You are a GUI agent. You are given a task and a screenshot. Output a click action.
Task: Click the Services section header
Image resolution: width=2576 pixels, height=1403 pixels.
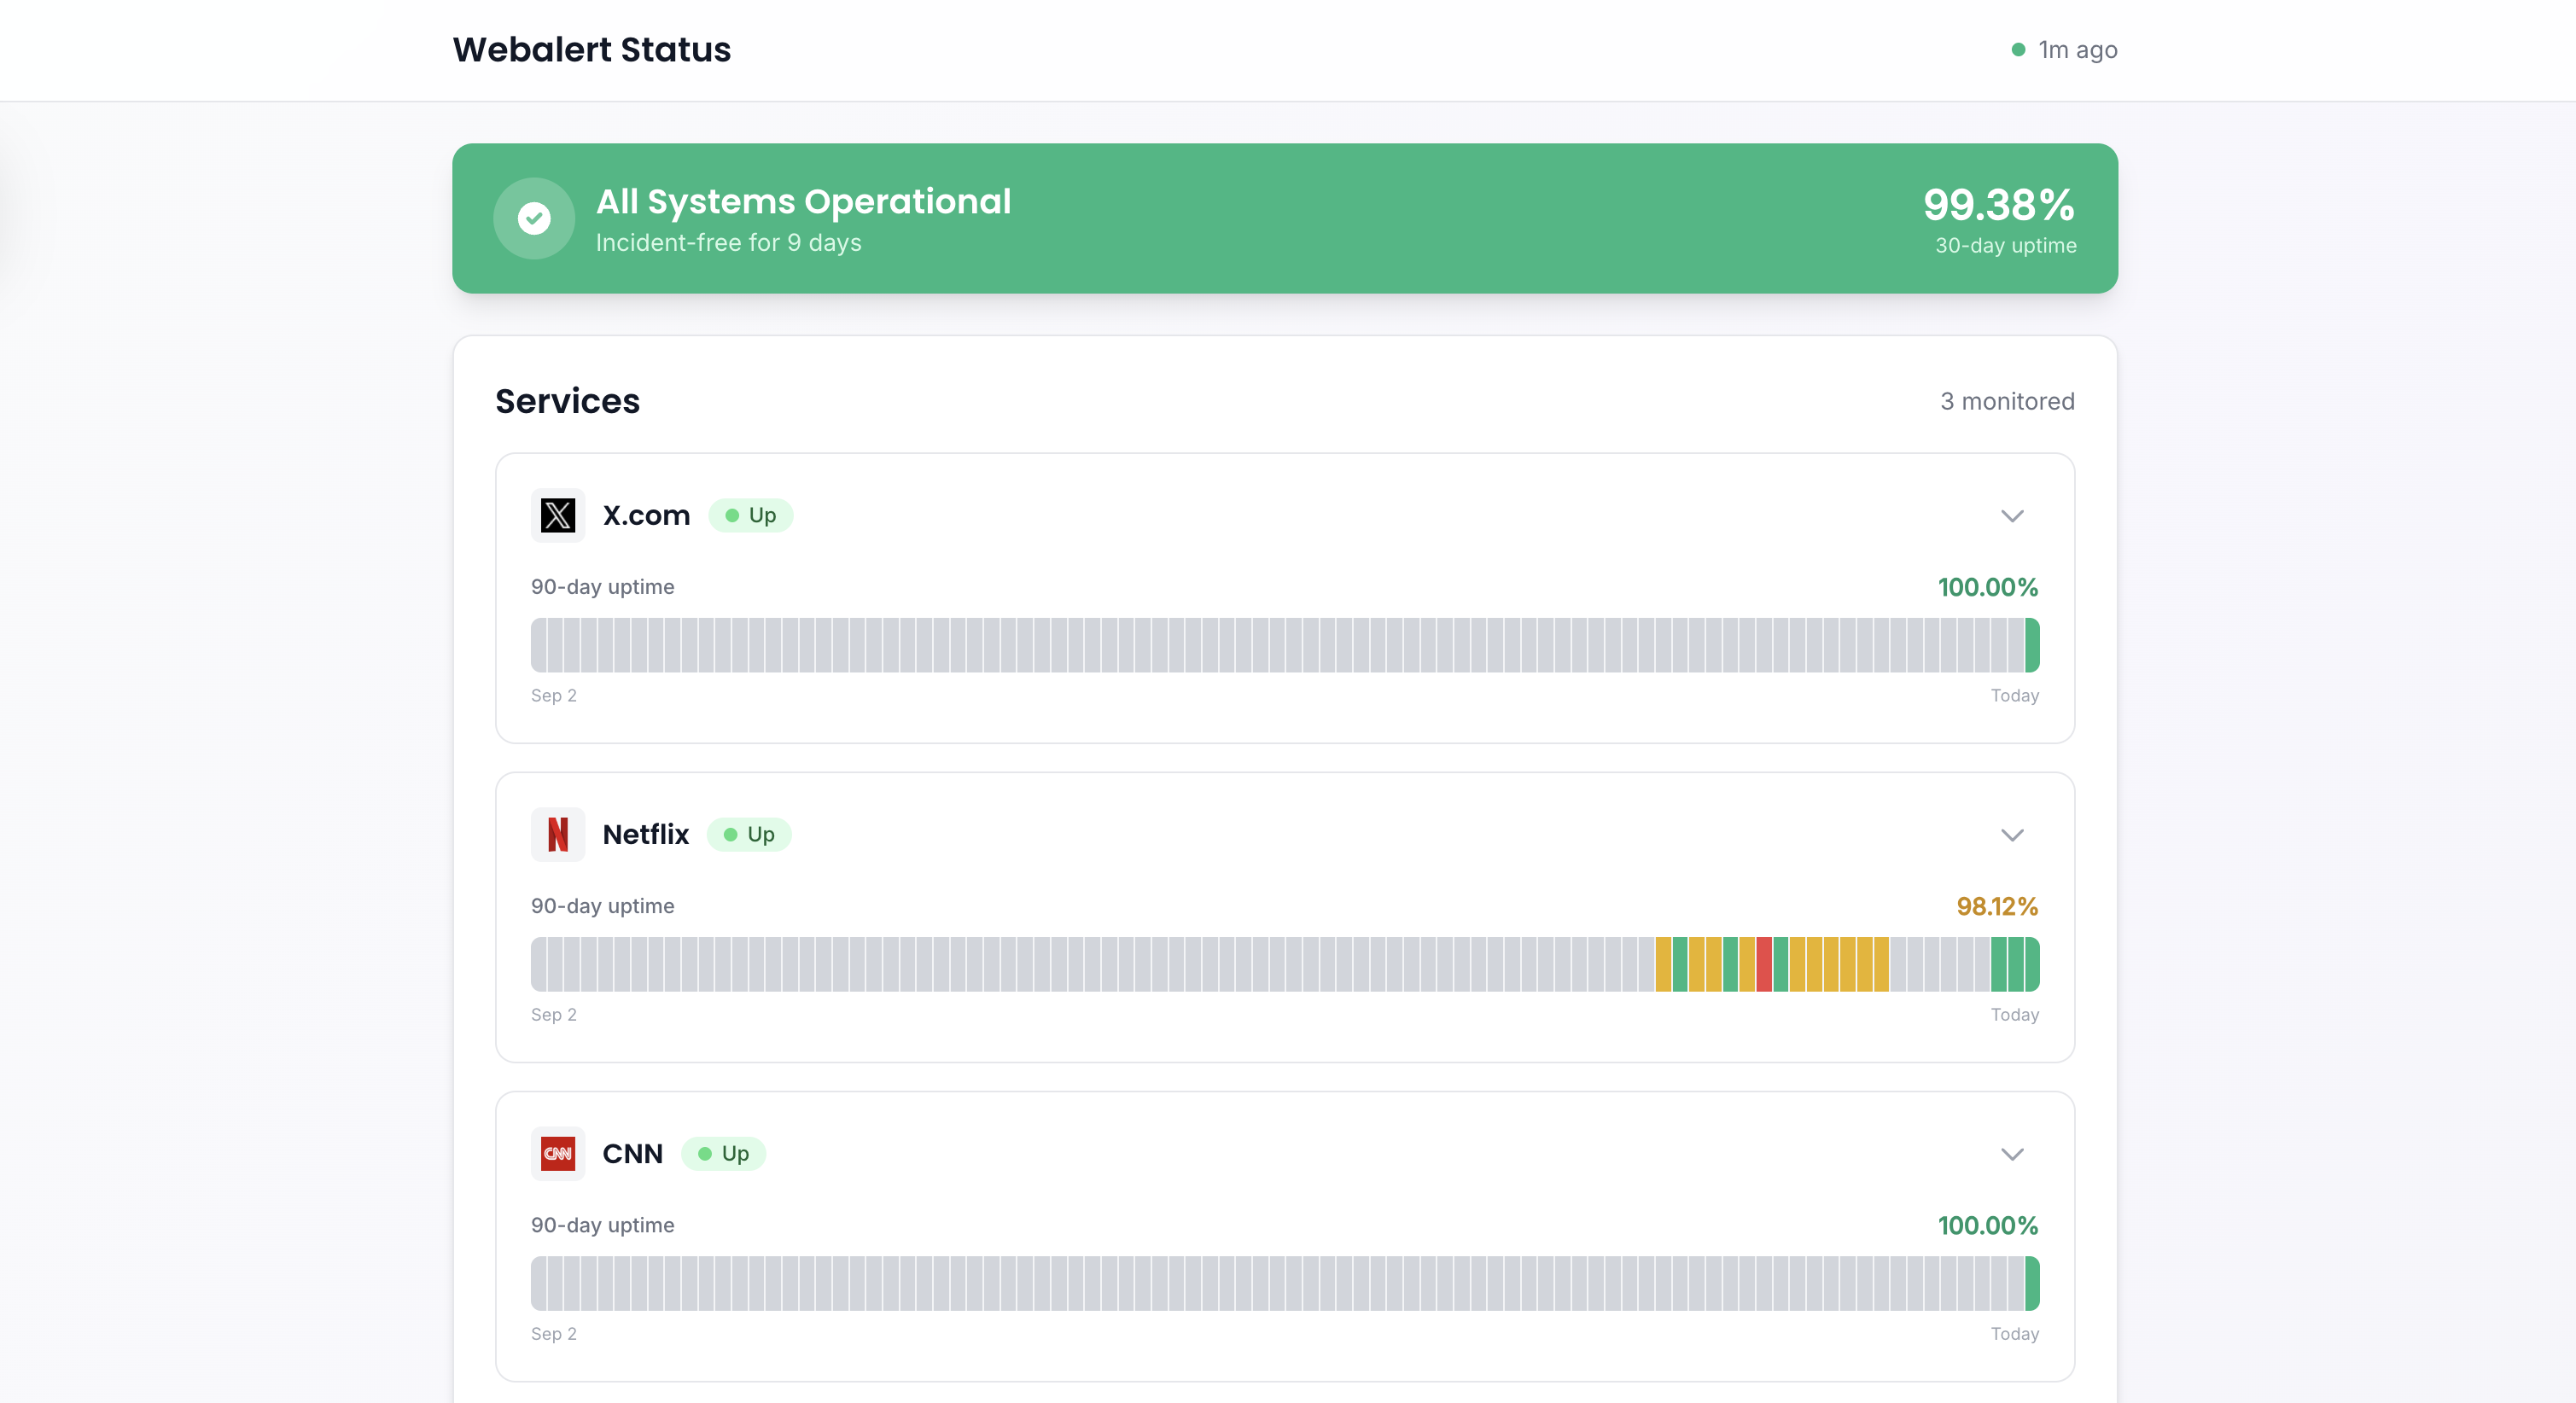click(567, 401)
